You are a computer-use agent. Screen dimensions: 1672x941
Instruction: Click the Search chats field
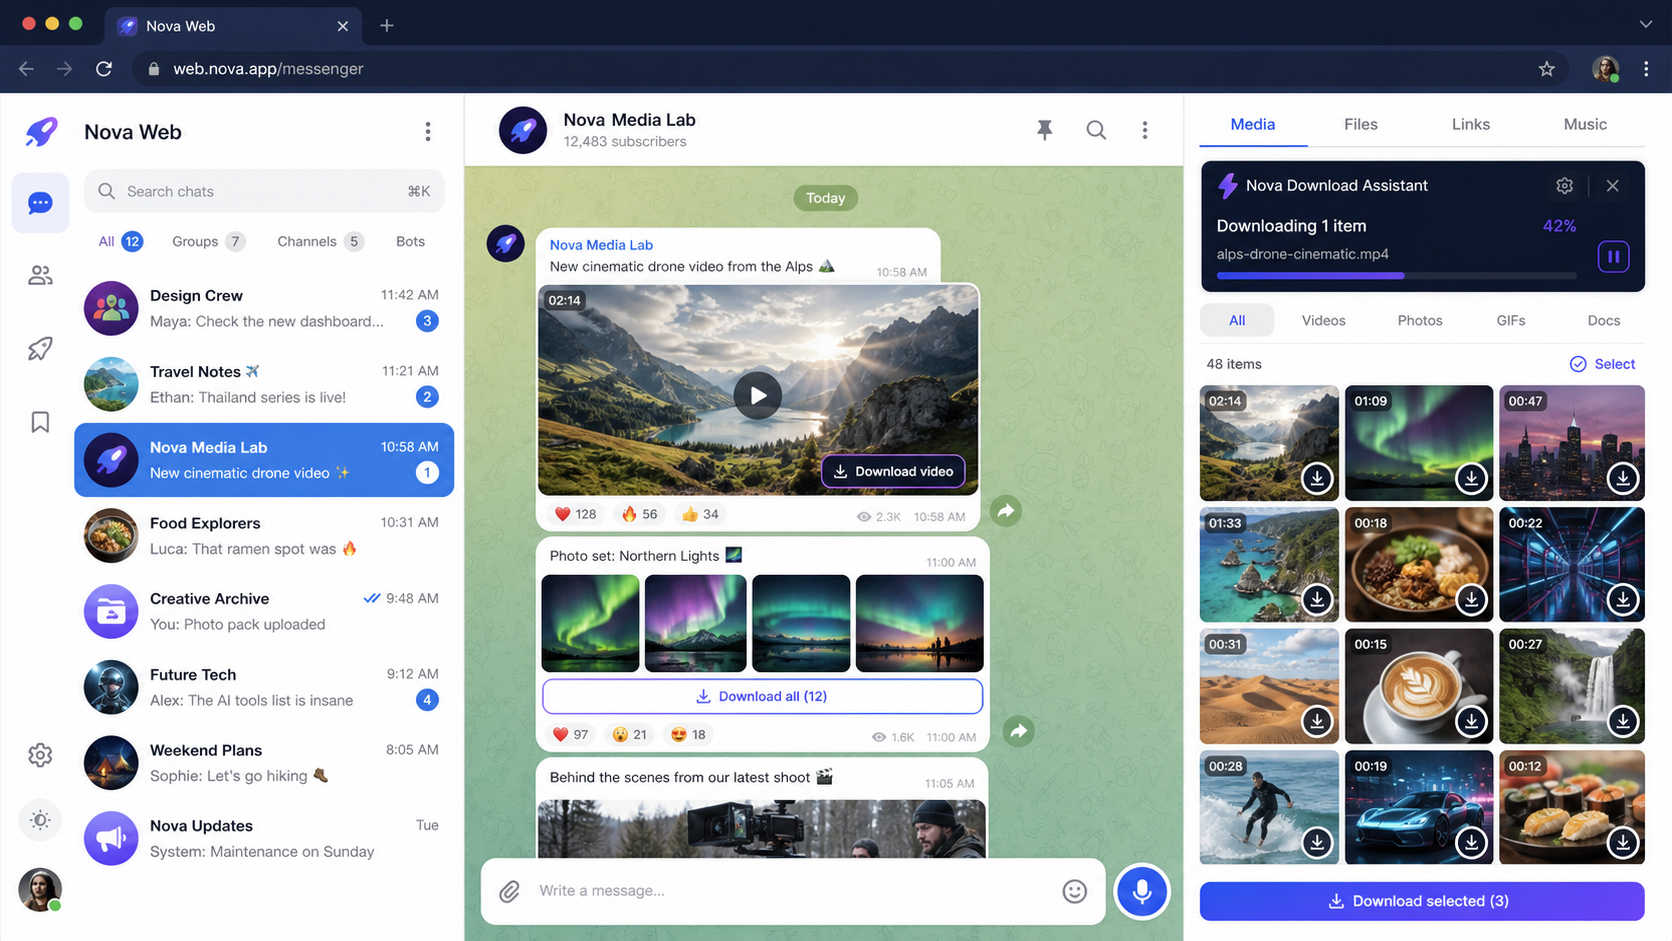coord(264,191)
